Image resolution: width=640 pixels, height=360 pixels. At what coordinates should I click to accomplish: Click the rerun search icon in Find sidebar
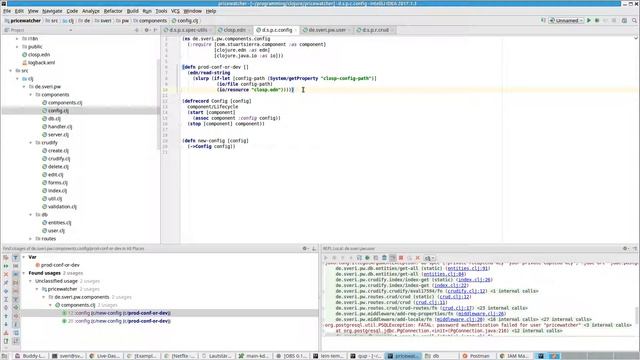(6, 266)
